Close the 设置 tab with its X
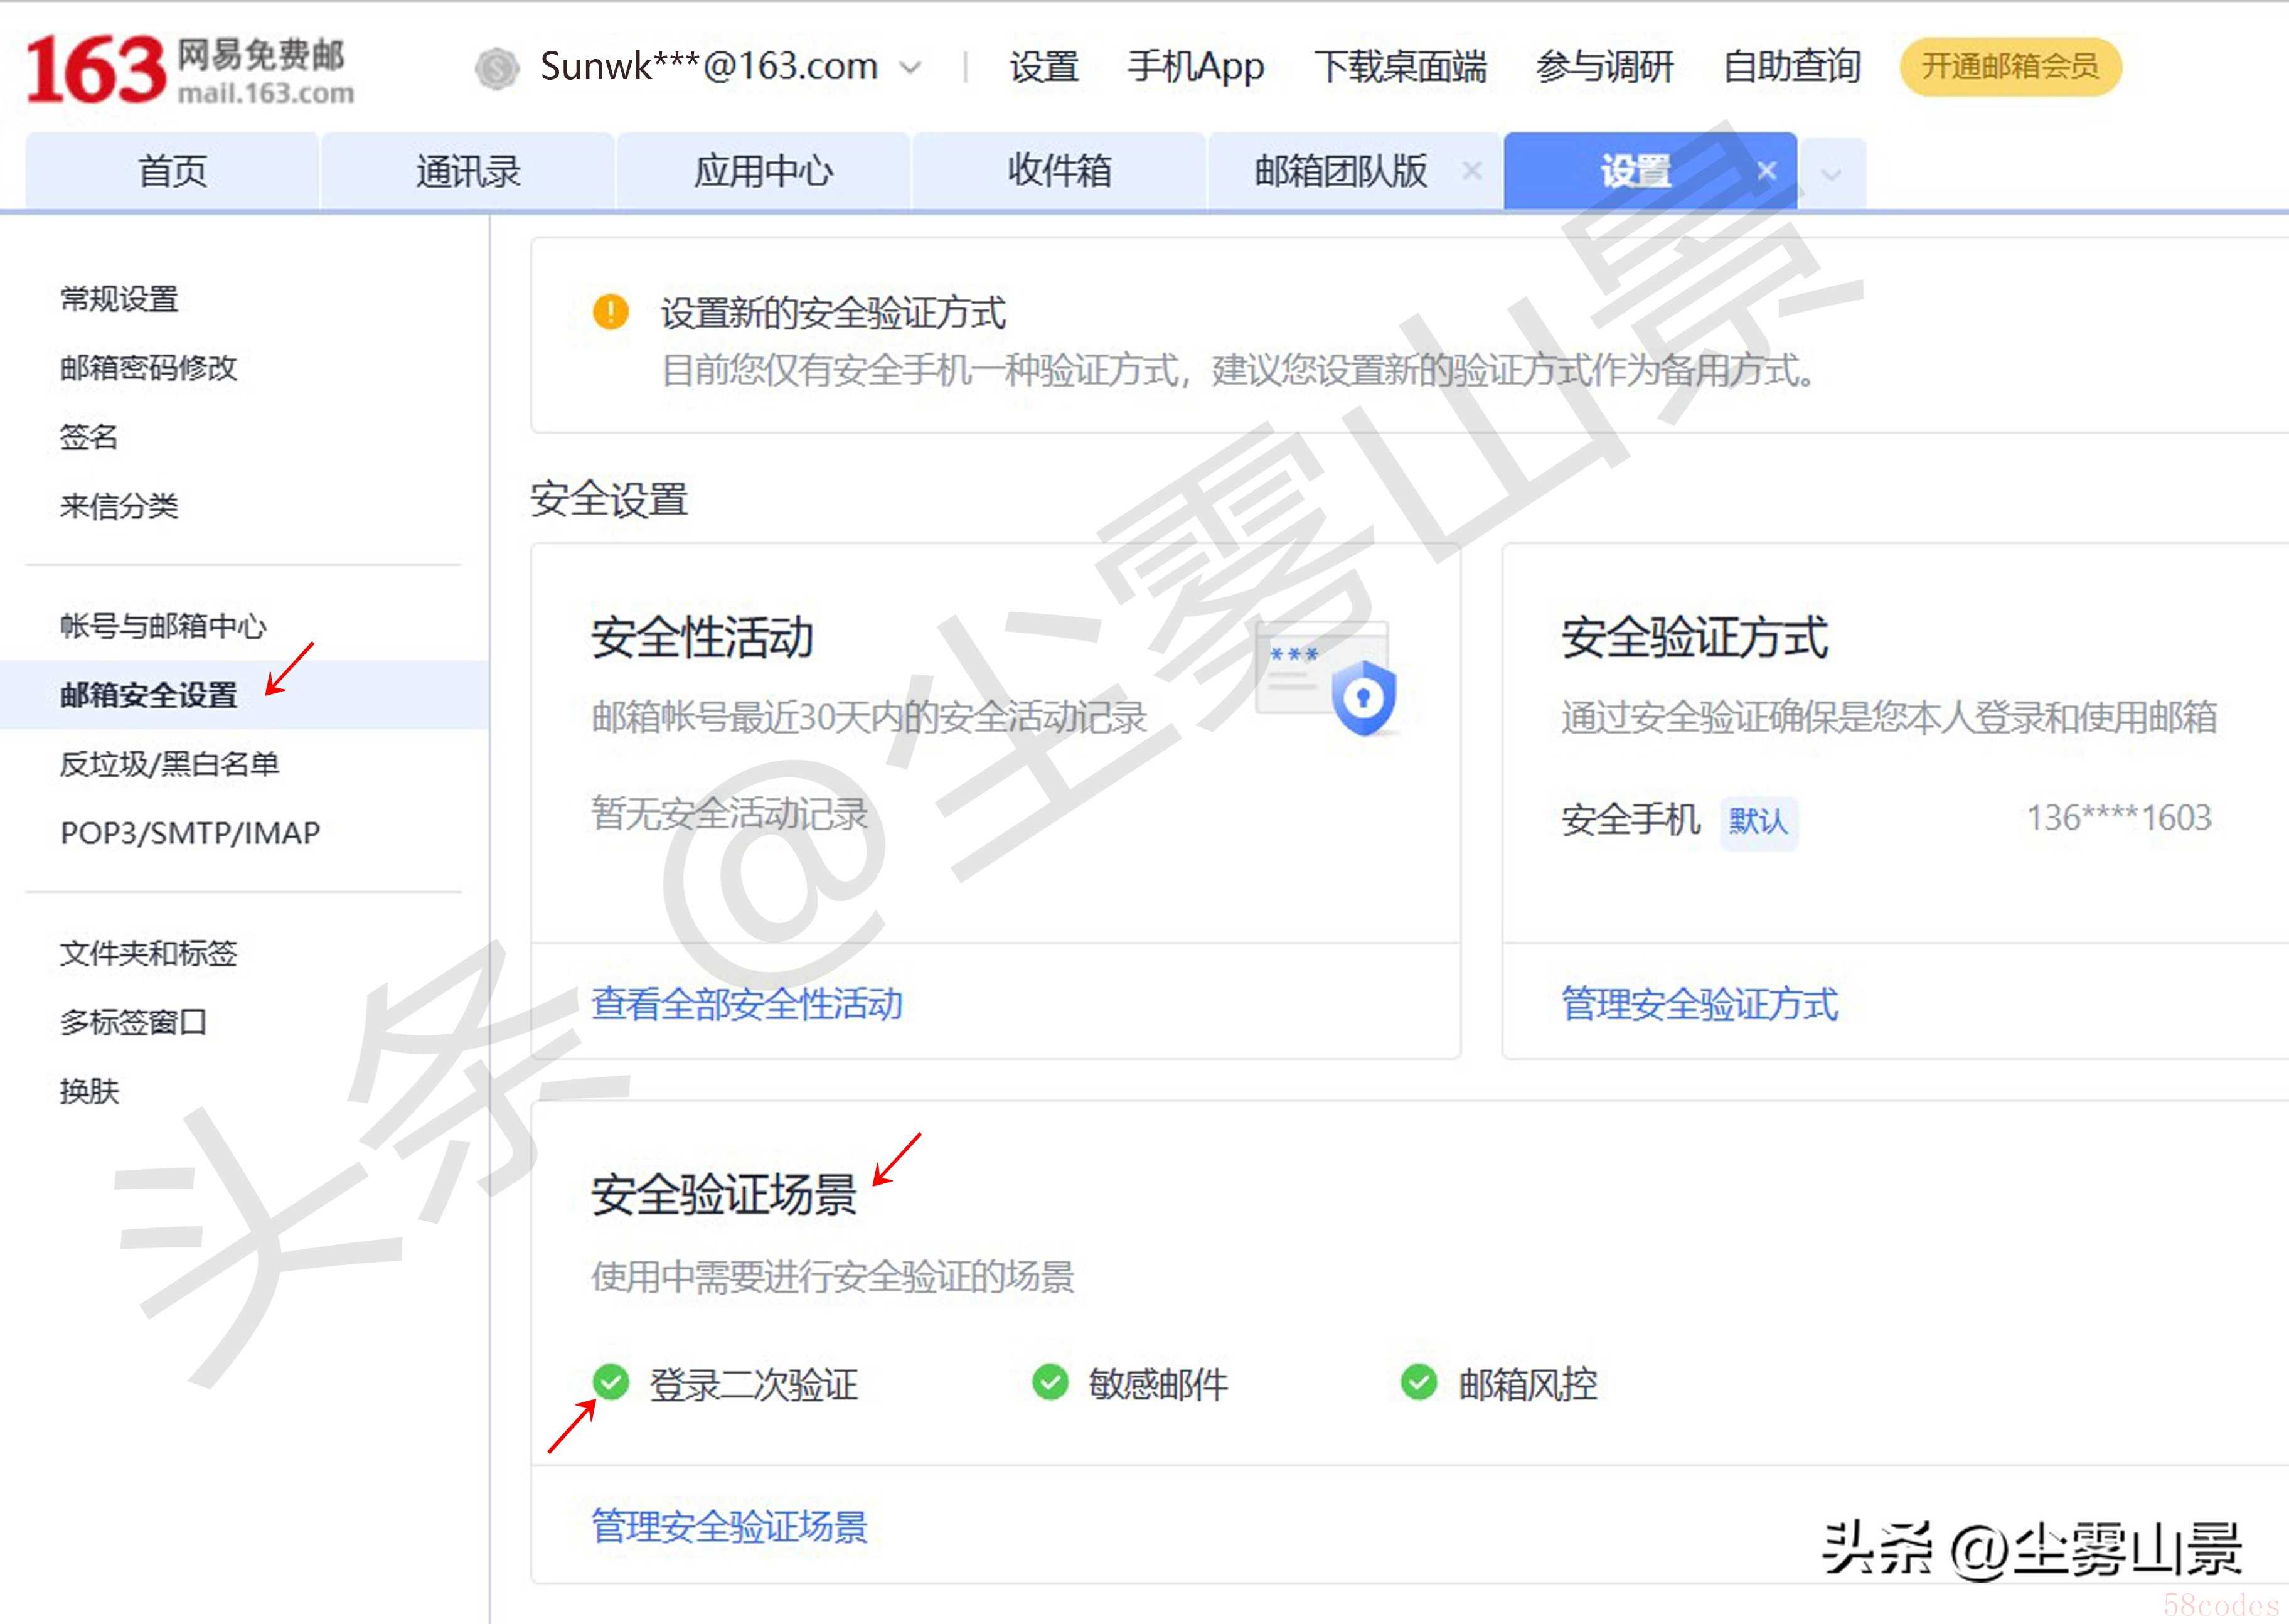 (x=1767, y=171)
